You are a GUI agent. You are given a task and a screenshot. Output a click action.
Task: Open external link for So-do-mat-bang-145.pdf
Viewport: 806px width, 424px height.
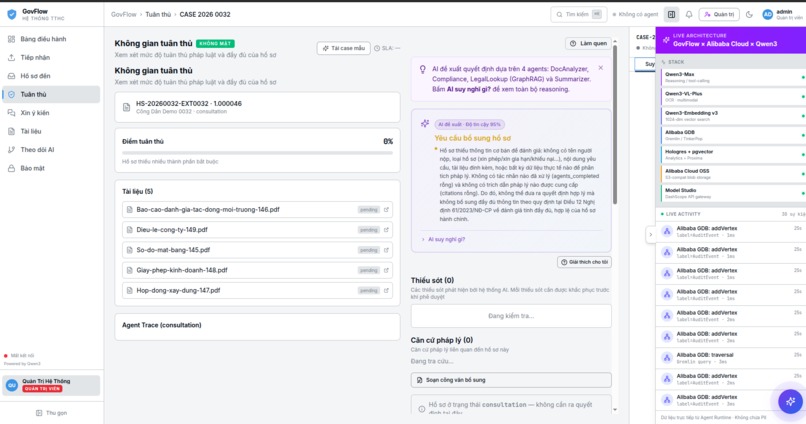[x=386, y=250]
